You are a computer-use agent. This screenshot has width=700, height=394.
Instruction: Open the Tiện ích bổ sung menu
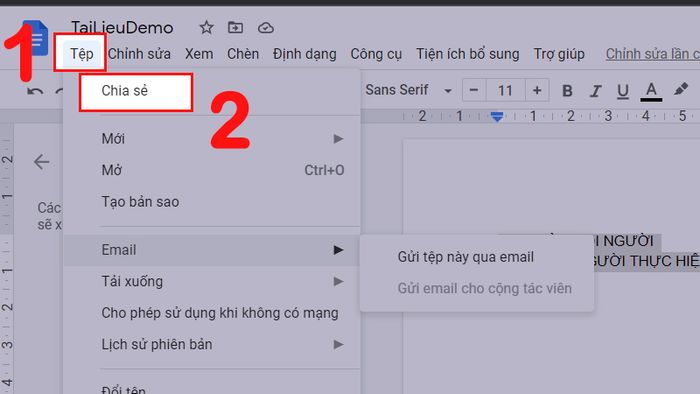click(468, 54)
